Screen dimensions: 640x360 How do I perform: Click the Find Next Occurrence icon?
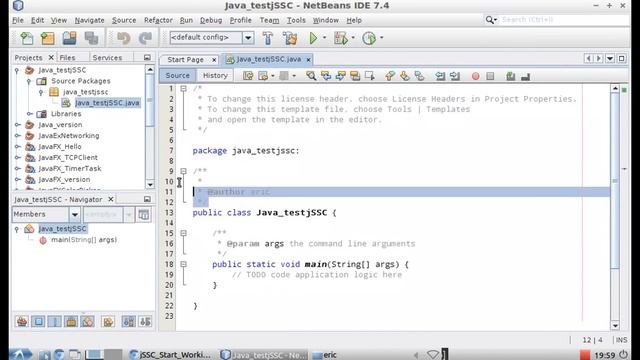tap(340, 76)
